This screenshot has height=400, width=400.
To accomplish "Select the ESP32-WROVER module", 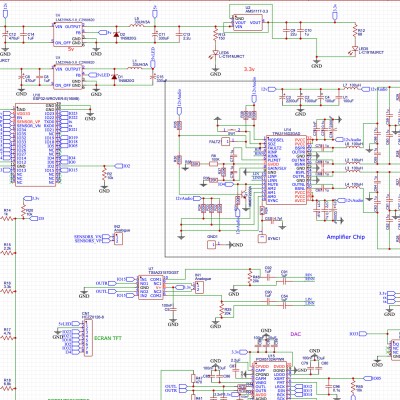I will point(36,145).
